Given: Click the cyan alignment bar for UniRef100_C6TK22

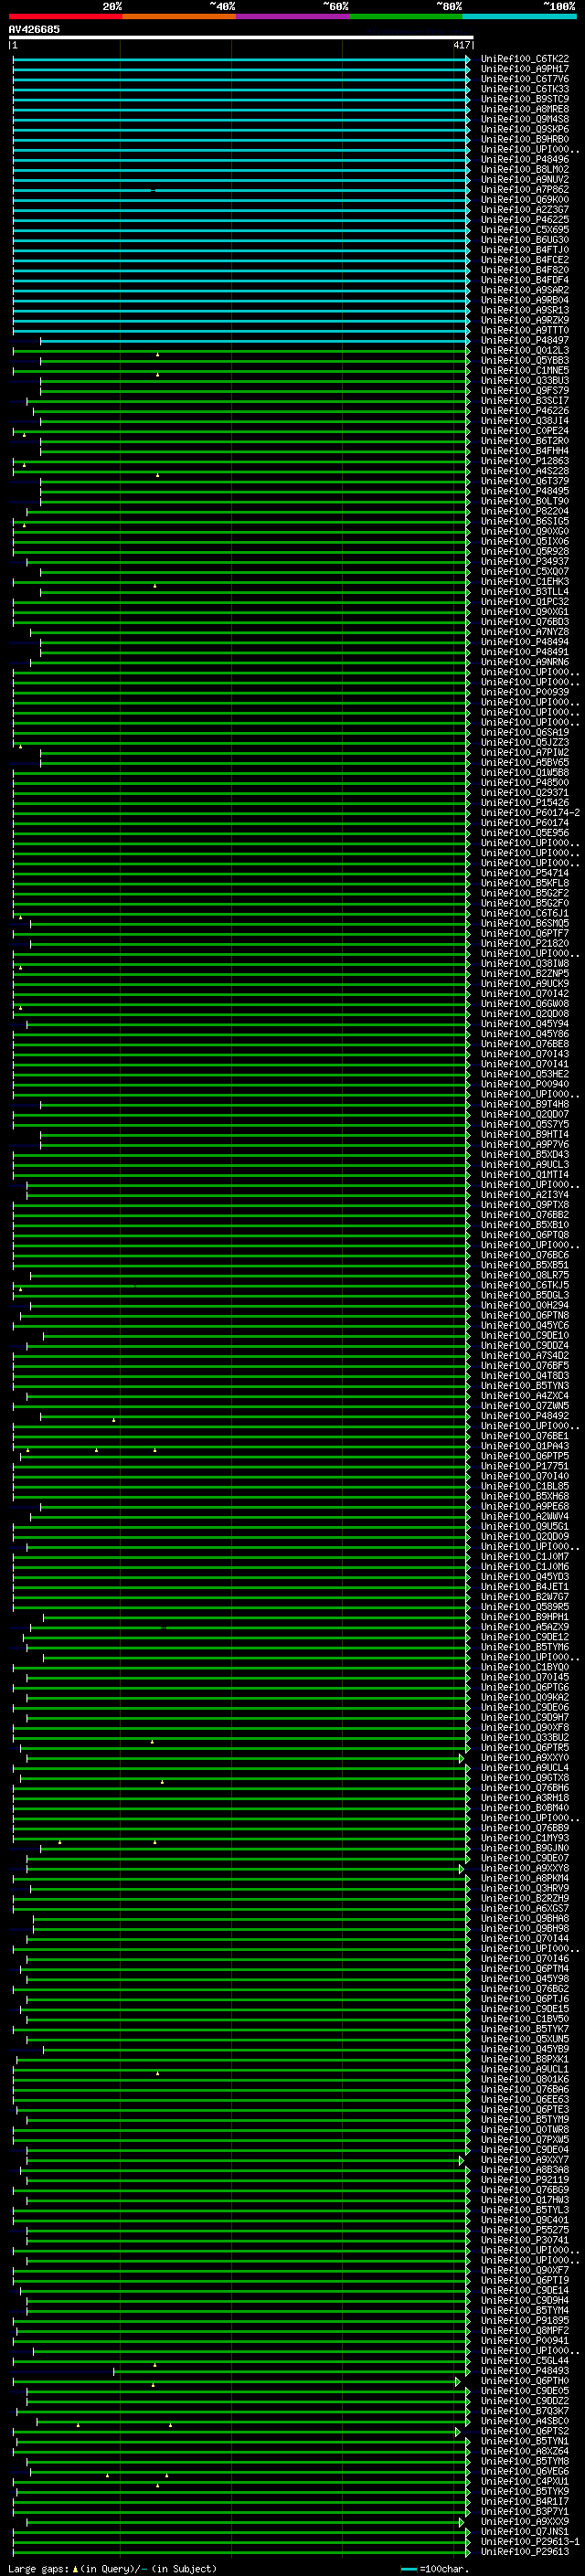Looking at the screenshot, I should 241,59.
